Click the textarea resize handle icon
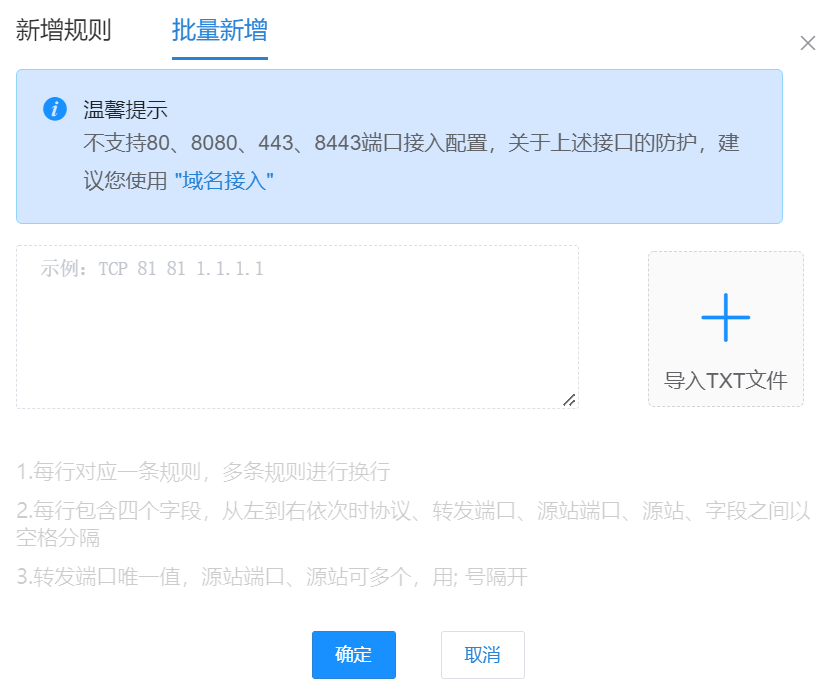 569,400
